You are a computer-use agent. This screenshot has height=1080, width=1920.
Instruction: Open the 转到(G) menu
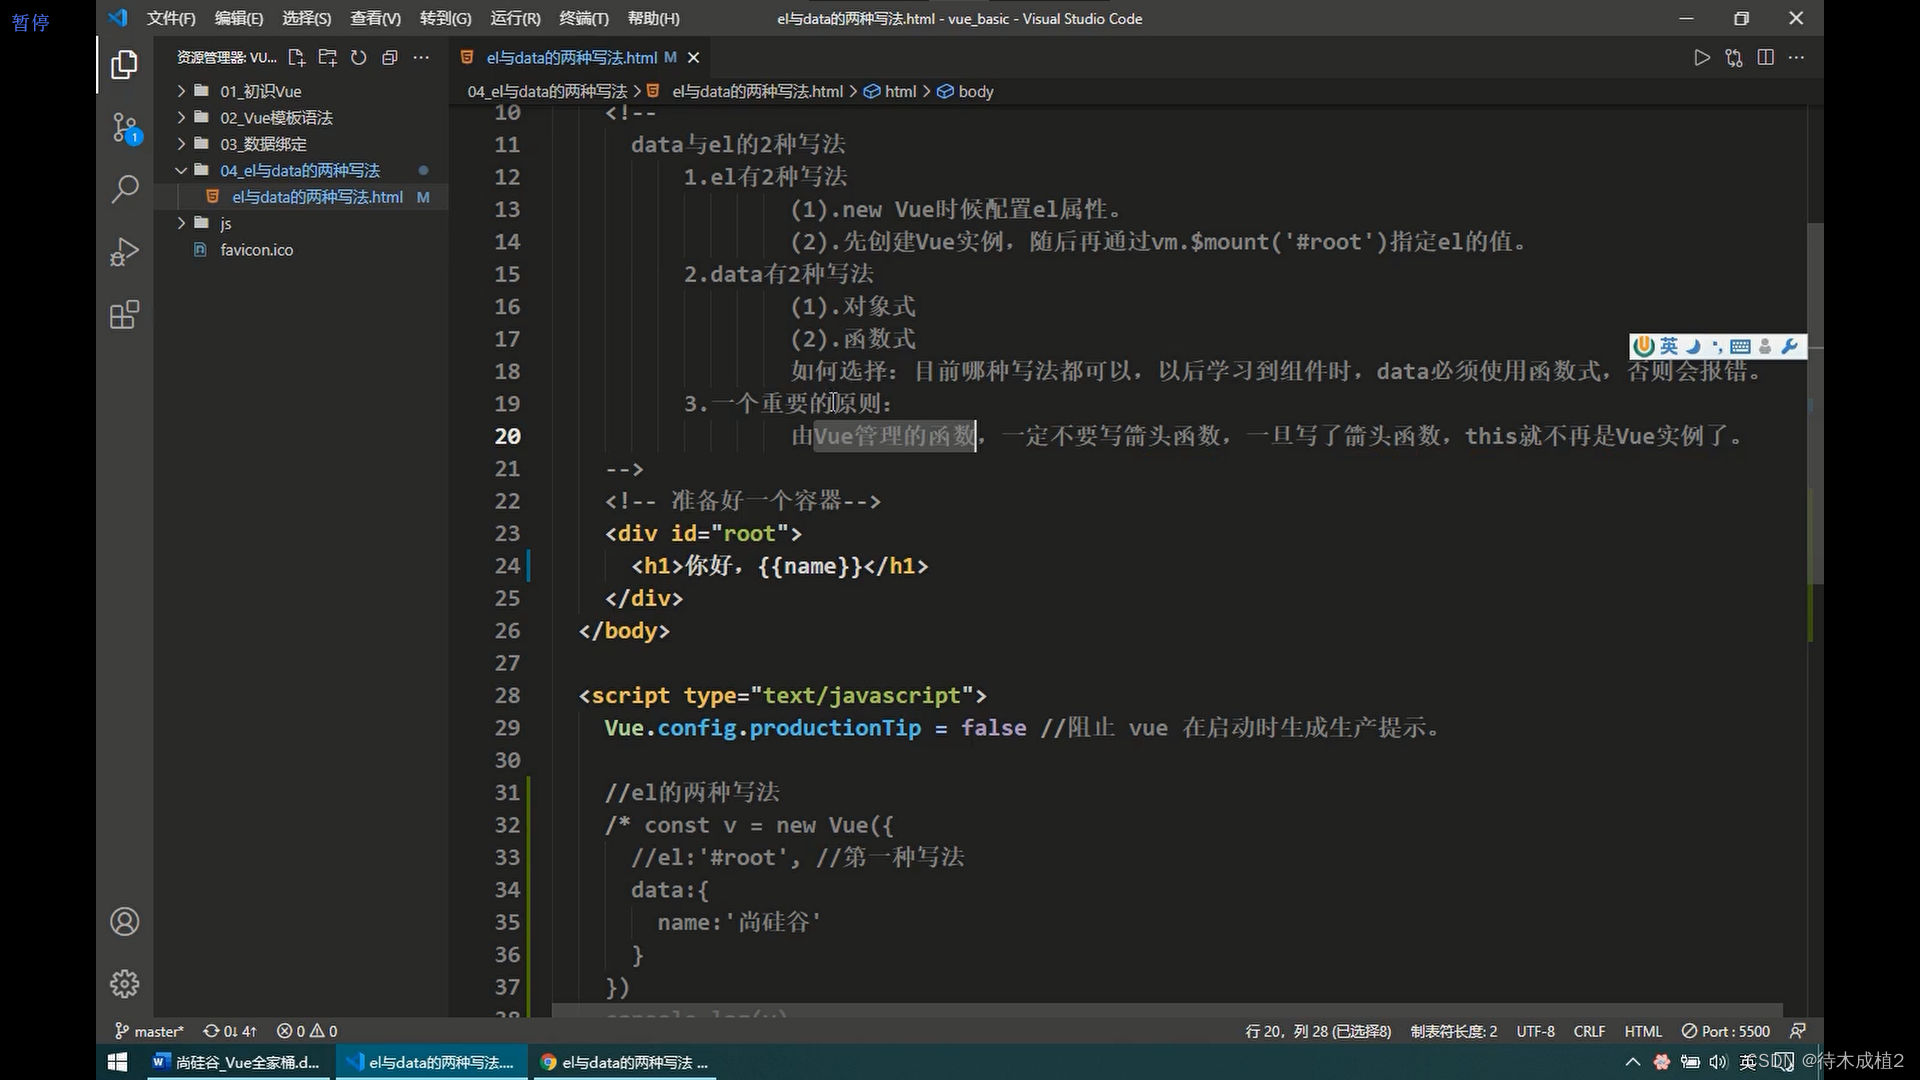coord(445,18)
